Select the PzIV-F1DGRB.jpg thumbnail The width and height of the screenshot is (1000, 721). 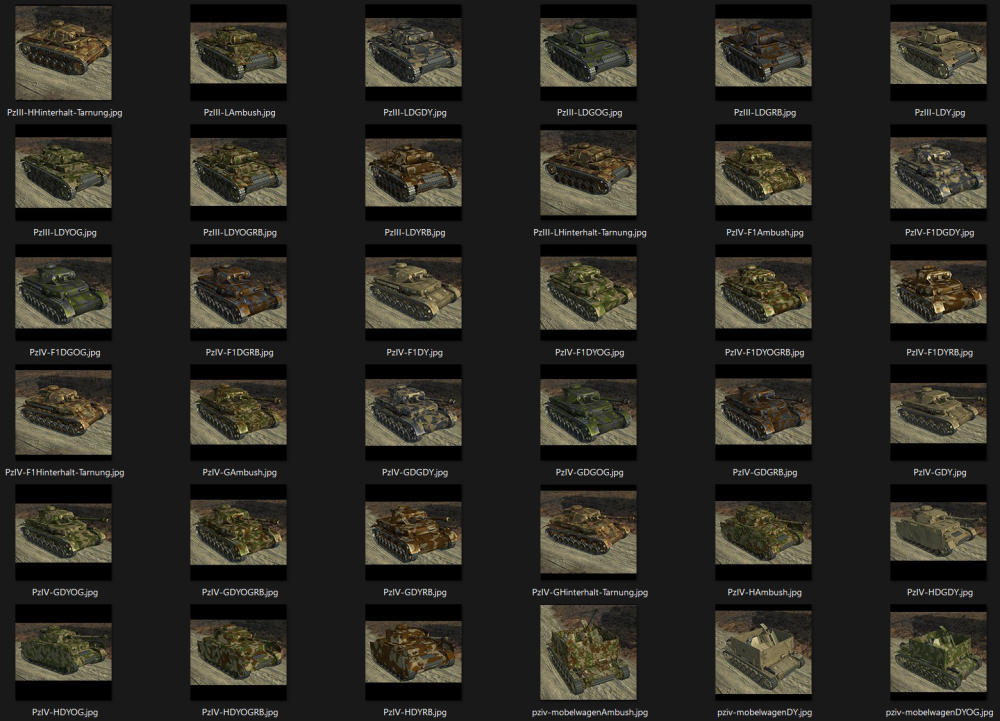(x=238, y=293)
